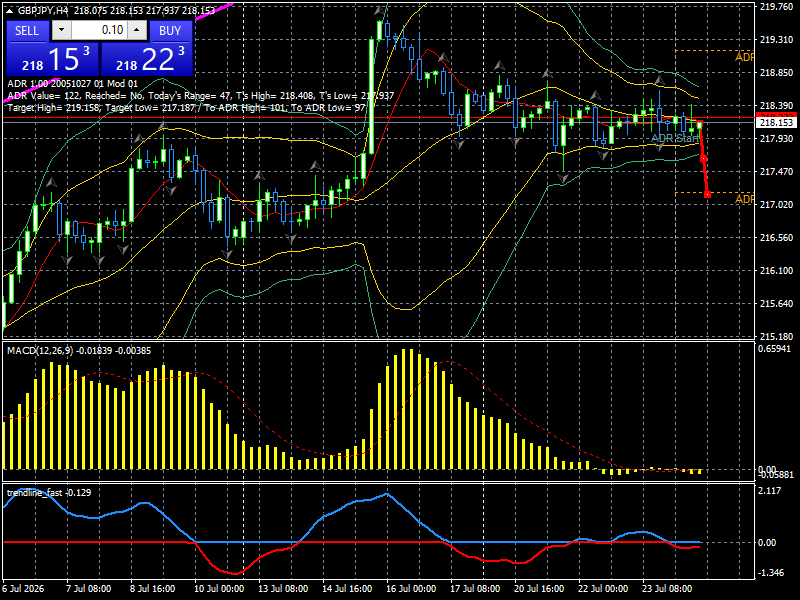The image size is (800, 600).
Task: Click the 23 Jul 08:00 time axis label
Action: (x=667, y=588)
